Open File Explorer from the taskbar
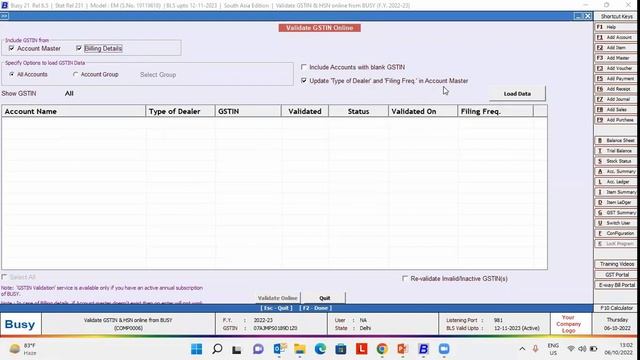The image size is (640, 360). 300,349
